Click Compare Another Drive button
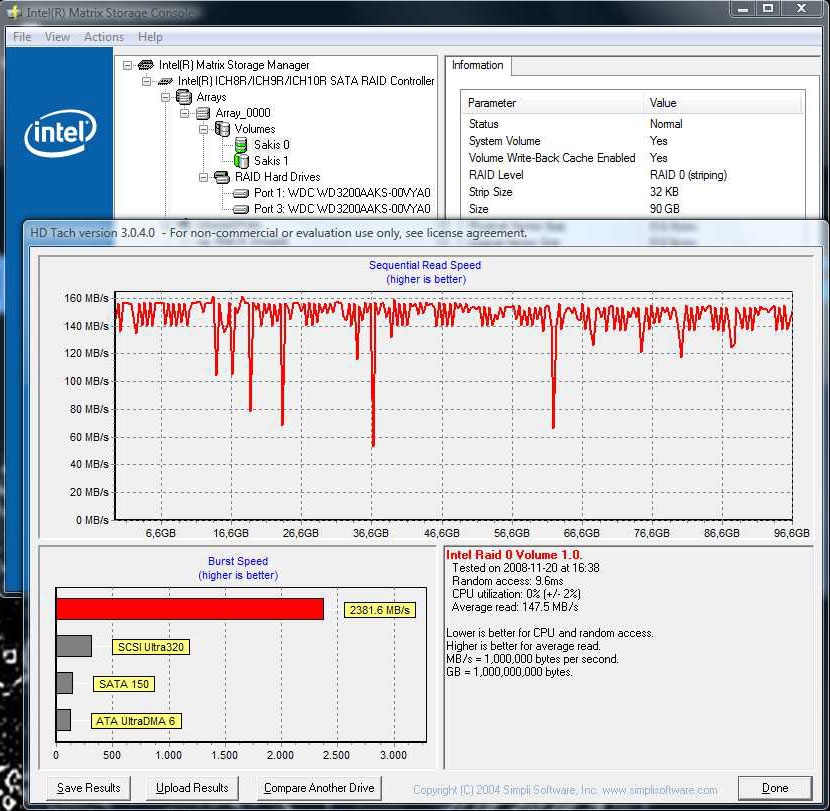 click(x=319, y=788)
